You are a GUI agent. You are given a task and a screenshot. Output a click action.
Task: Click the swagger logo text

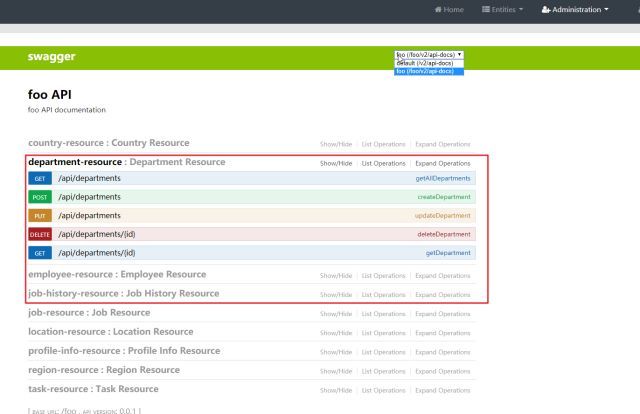(51, 57)
